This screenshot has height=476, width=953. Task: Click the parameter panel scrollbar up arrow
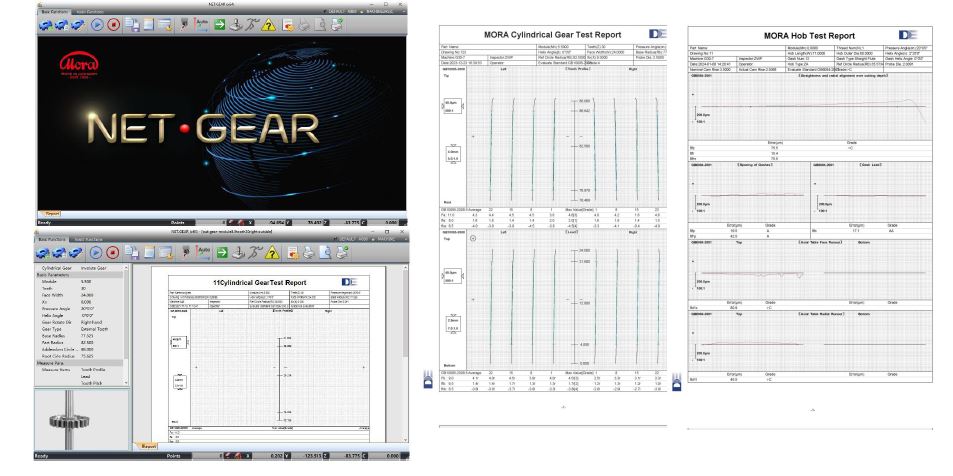126,267
